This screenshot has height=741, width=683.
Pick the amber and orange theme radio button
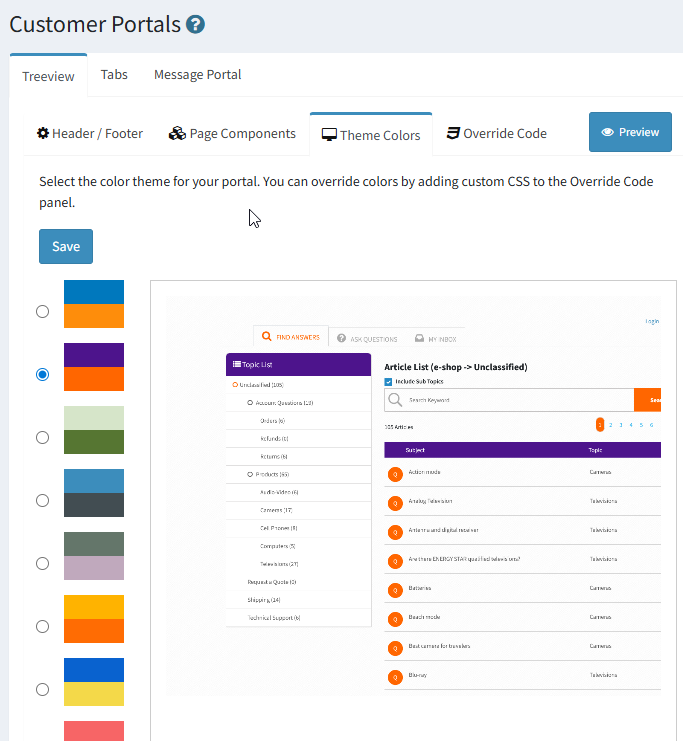tap(43, 627)
